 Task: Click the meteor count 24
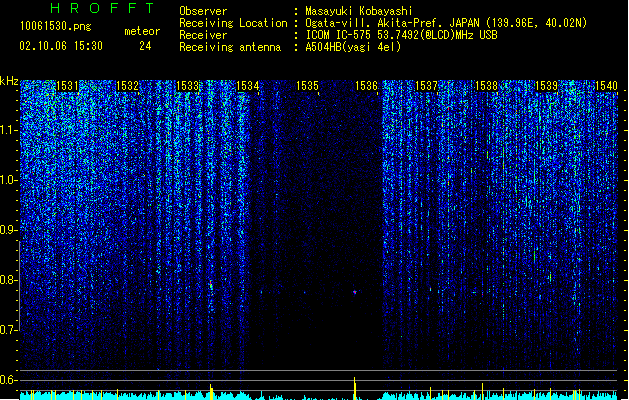point(145,46)
